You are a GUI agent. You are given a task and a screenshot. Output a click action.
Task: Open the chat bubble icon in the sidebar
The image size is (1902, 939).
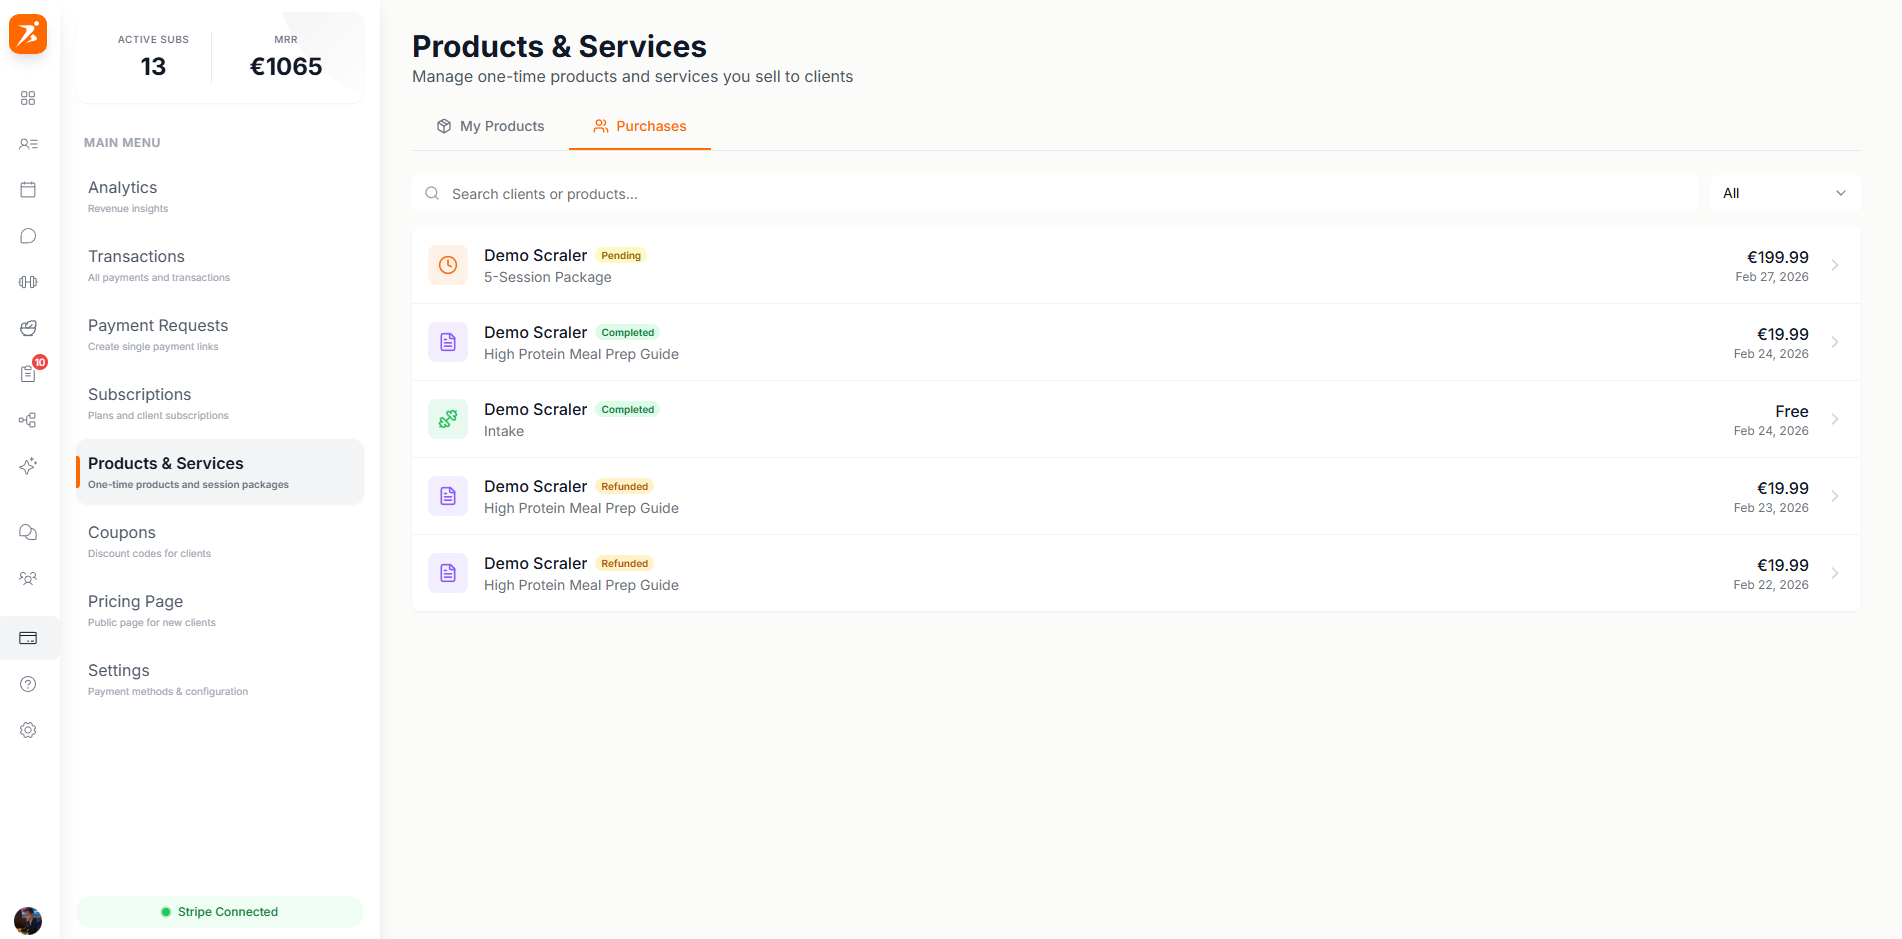28,236
